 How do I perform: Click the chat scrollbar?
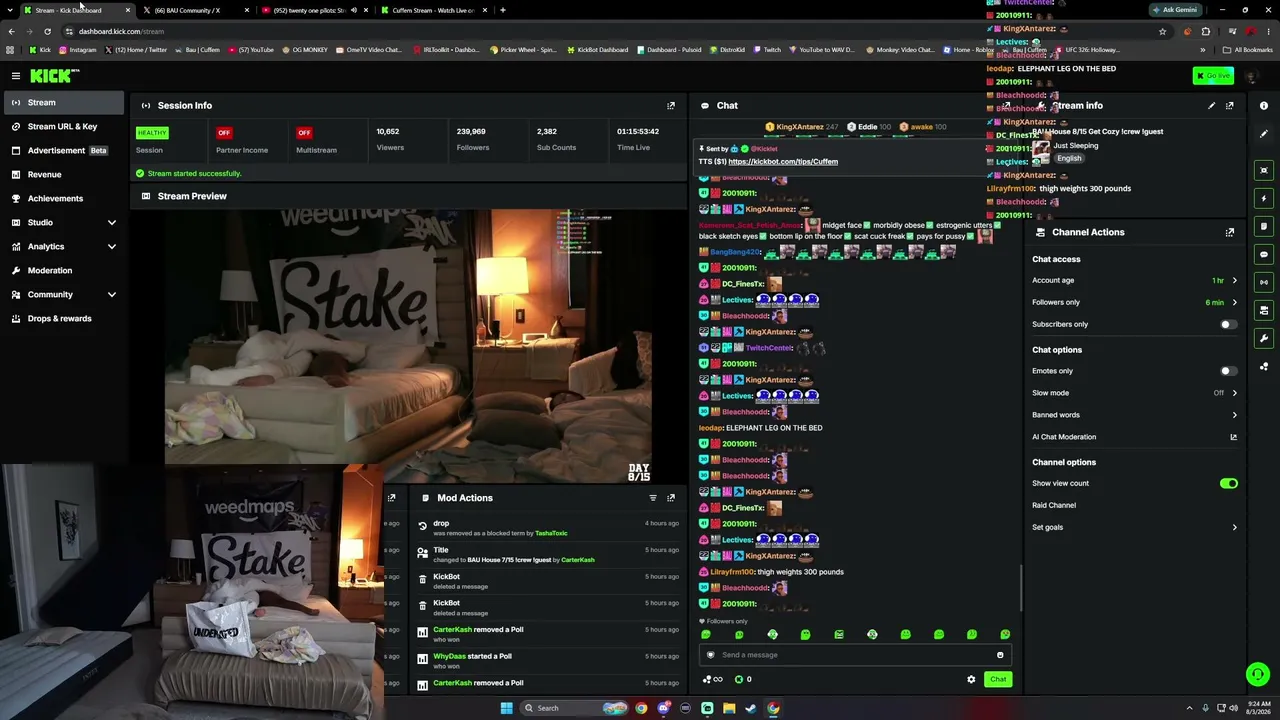[x=1021, y=588]
